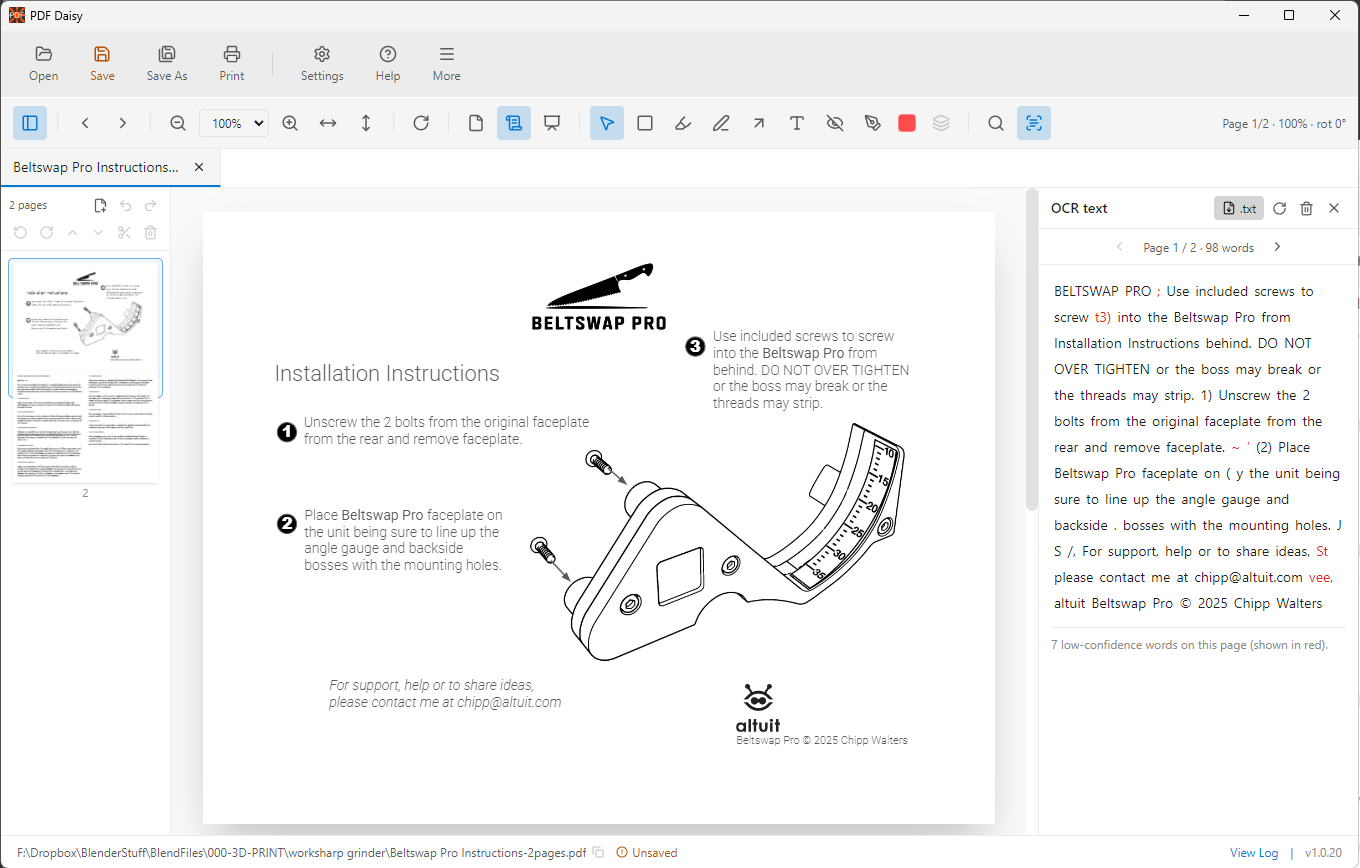Open the 100% zoom level dropdown
This screenshot has width=1360, height=868.
(234, 123)
